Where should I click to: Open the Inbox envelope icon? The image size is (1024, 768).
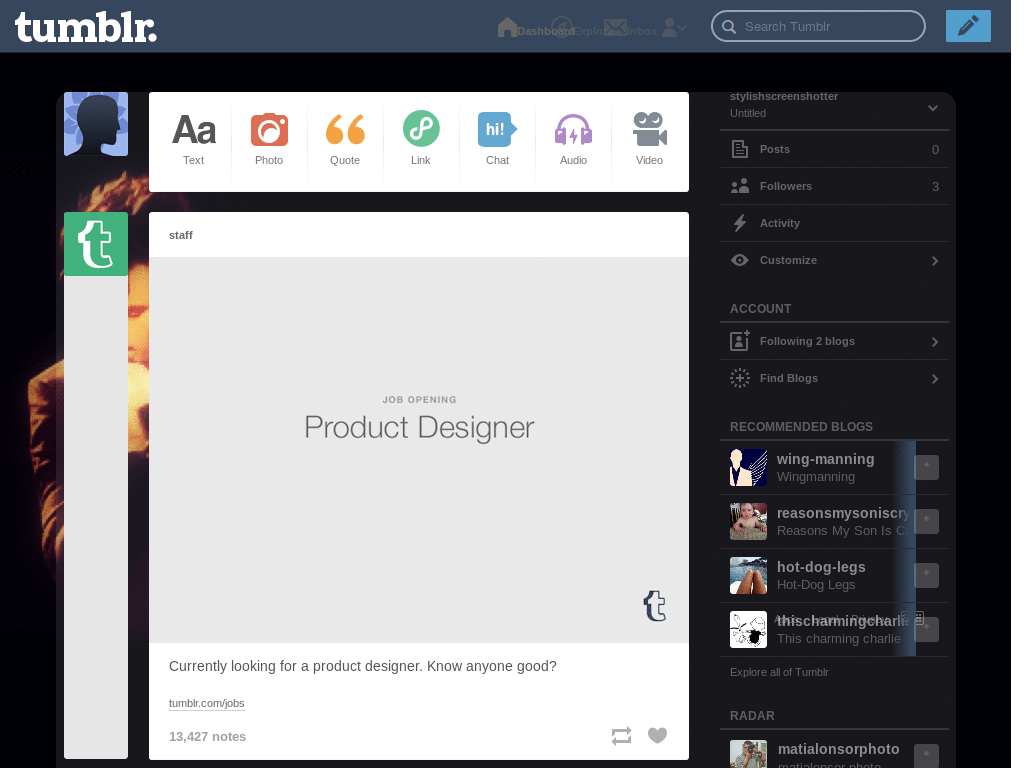click(x=615, y=27)
